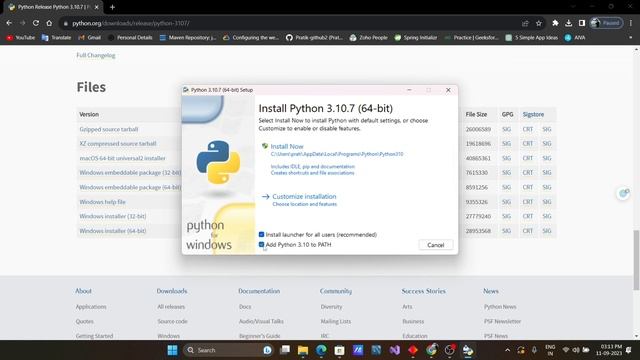Click Cancel in Python setup dialog
The image size is (640, 360).
tap(436, 245)
